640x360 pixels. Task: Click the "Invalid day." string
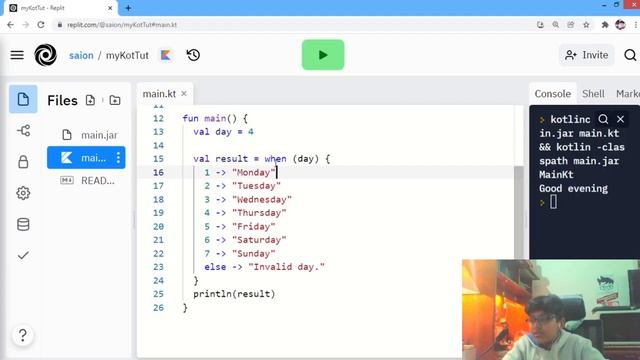click(x=286, y=267)
